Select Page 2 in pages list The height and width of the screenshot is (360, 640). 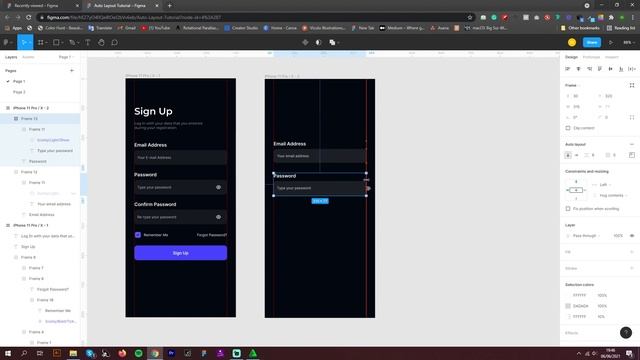coord(19,92)
